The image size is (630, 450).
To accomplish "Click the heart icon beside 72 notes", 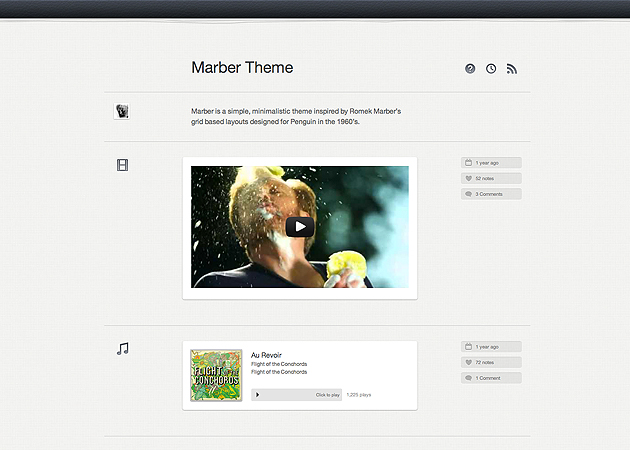I will [x=468, y=362].
